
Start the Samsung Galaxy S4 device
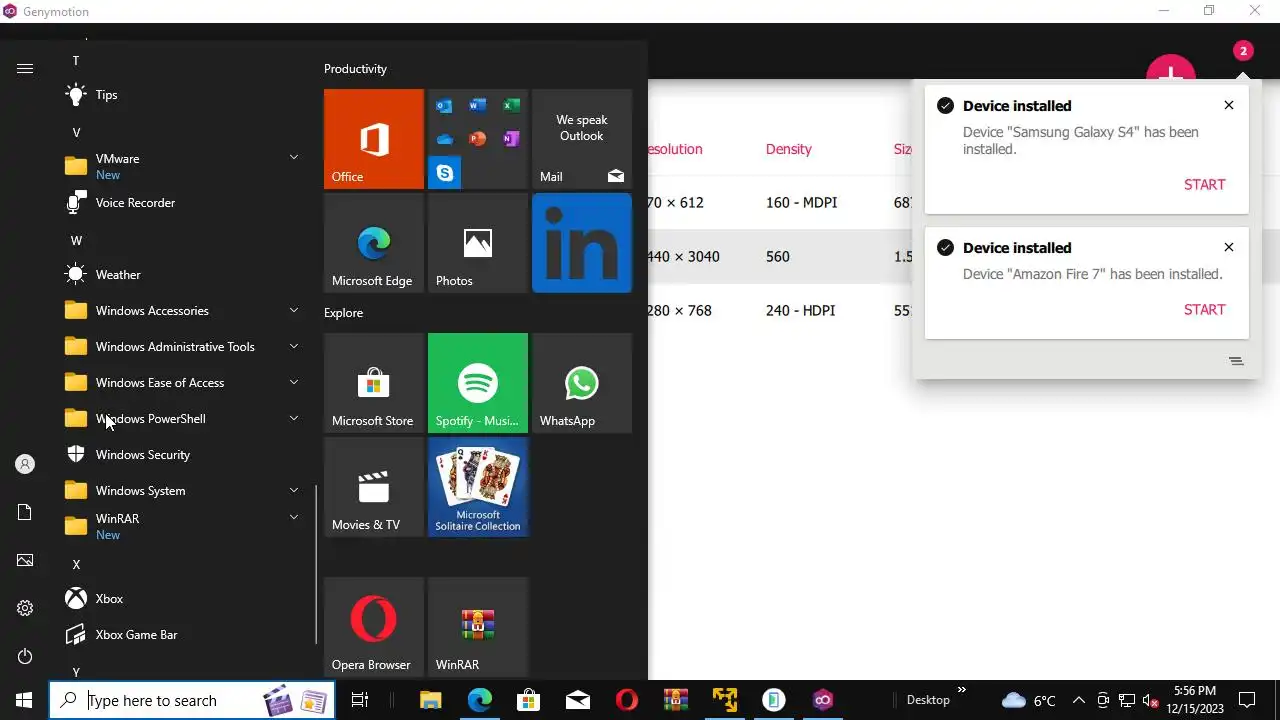pyautogui.click(x=1204, y=184)
